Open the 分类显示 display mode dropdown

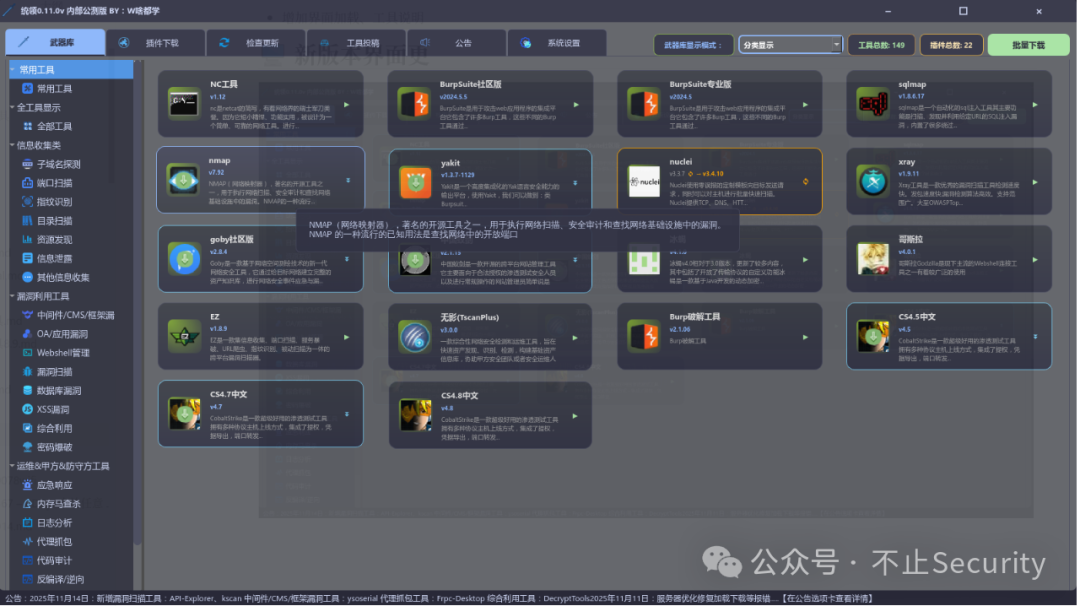[790, 45]
